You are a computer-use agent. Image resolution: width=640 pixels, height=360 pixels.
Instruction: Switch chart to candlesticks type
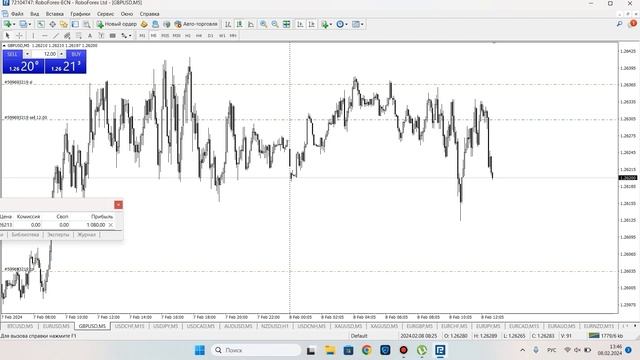[239, 24]
